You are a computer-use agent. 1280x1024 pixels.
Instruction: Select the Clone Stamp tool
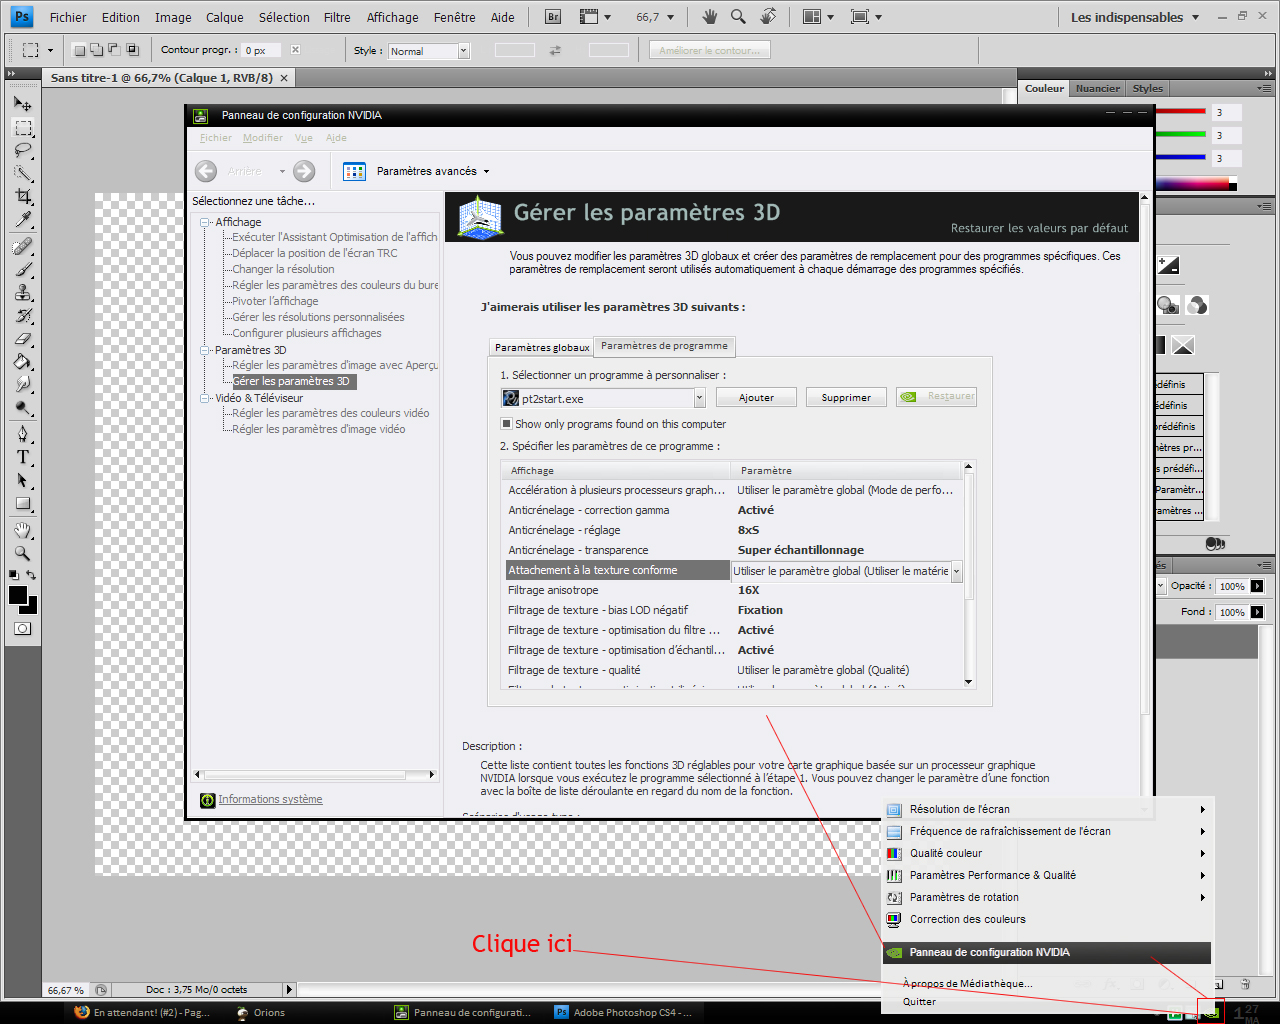point(22,292)
